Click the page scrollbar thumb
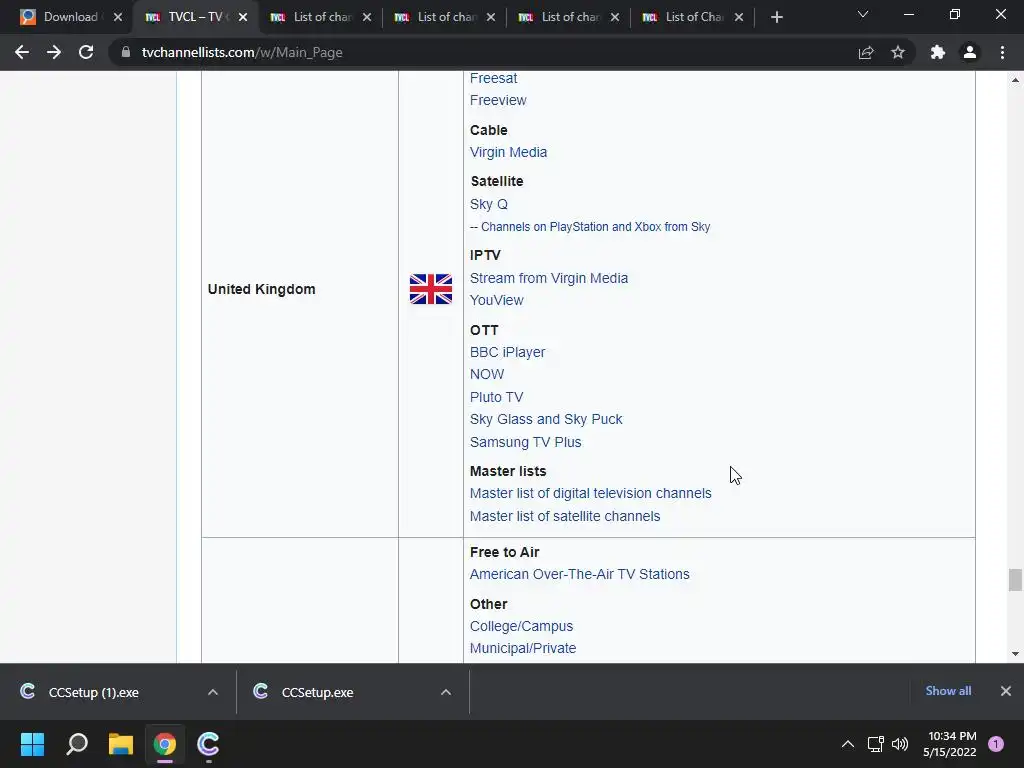The width and height of the screenshot is (1024, 768). coord(1015,580)
